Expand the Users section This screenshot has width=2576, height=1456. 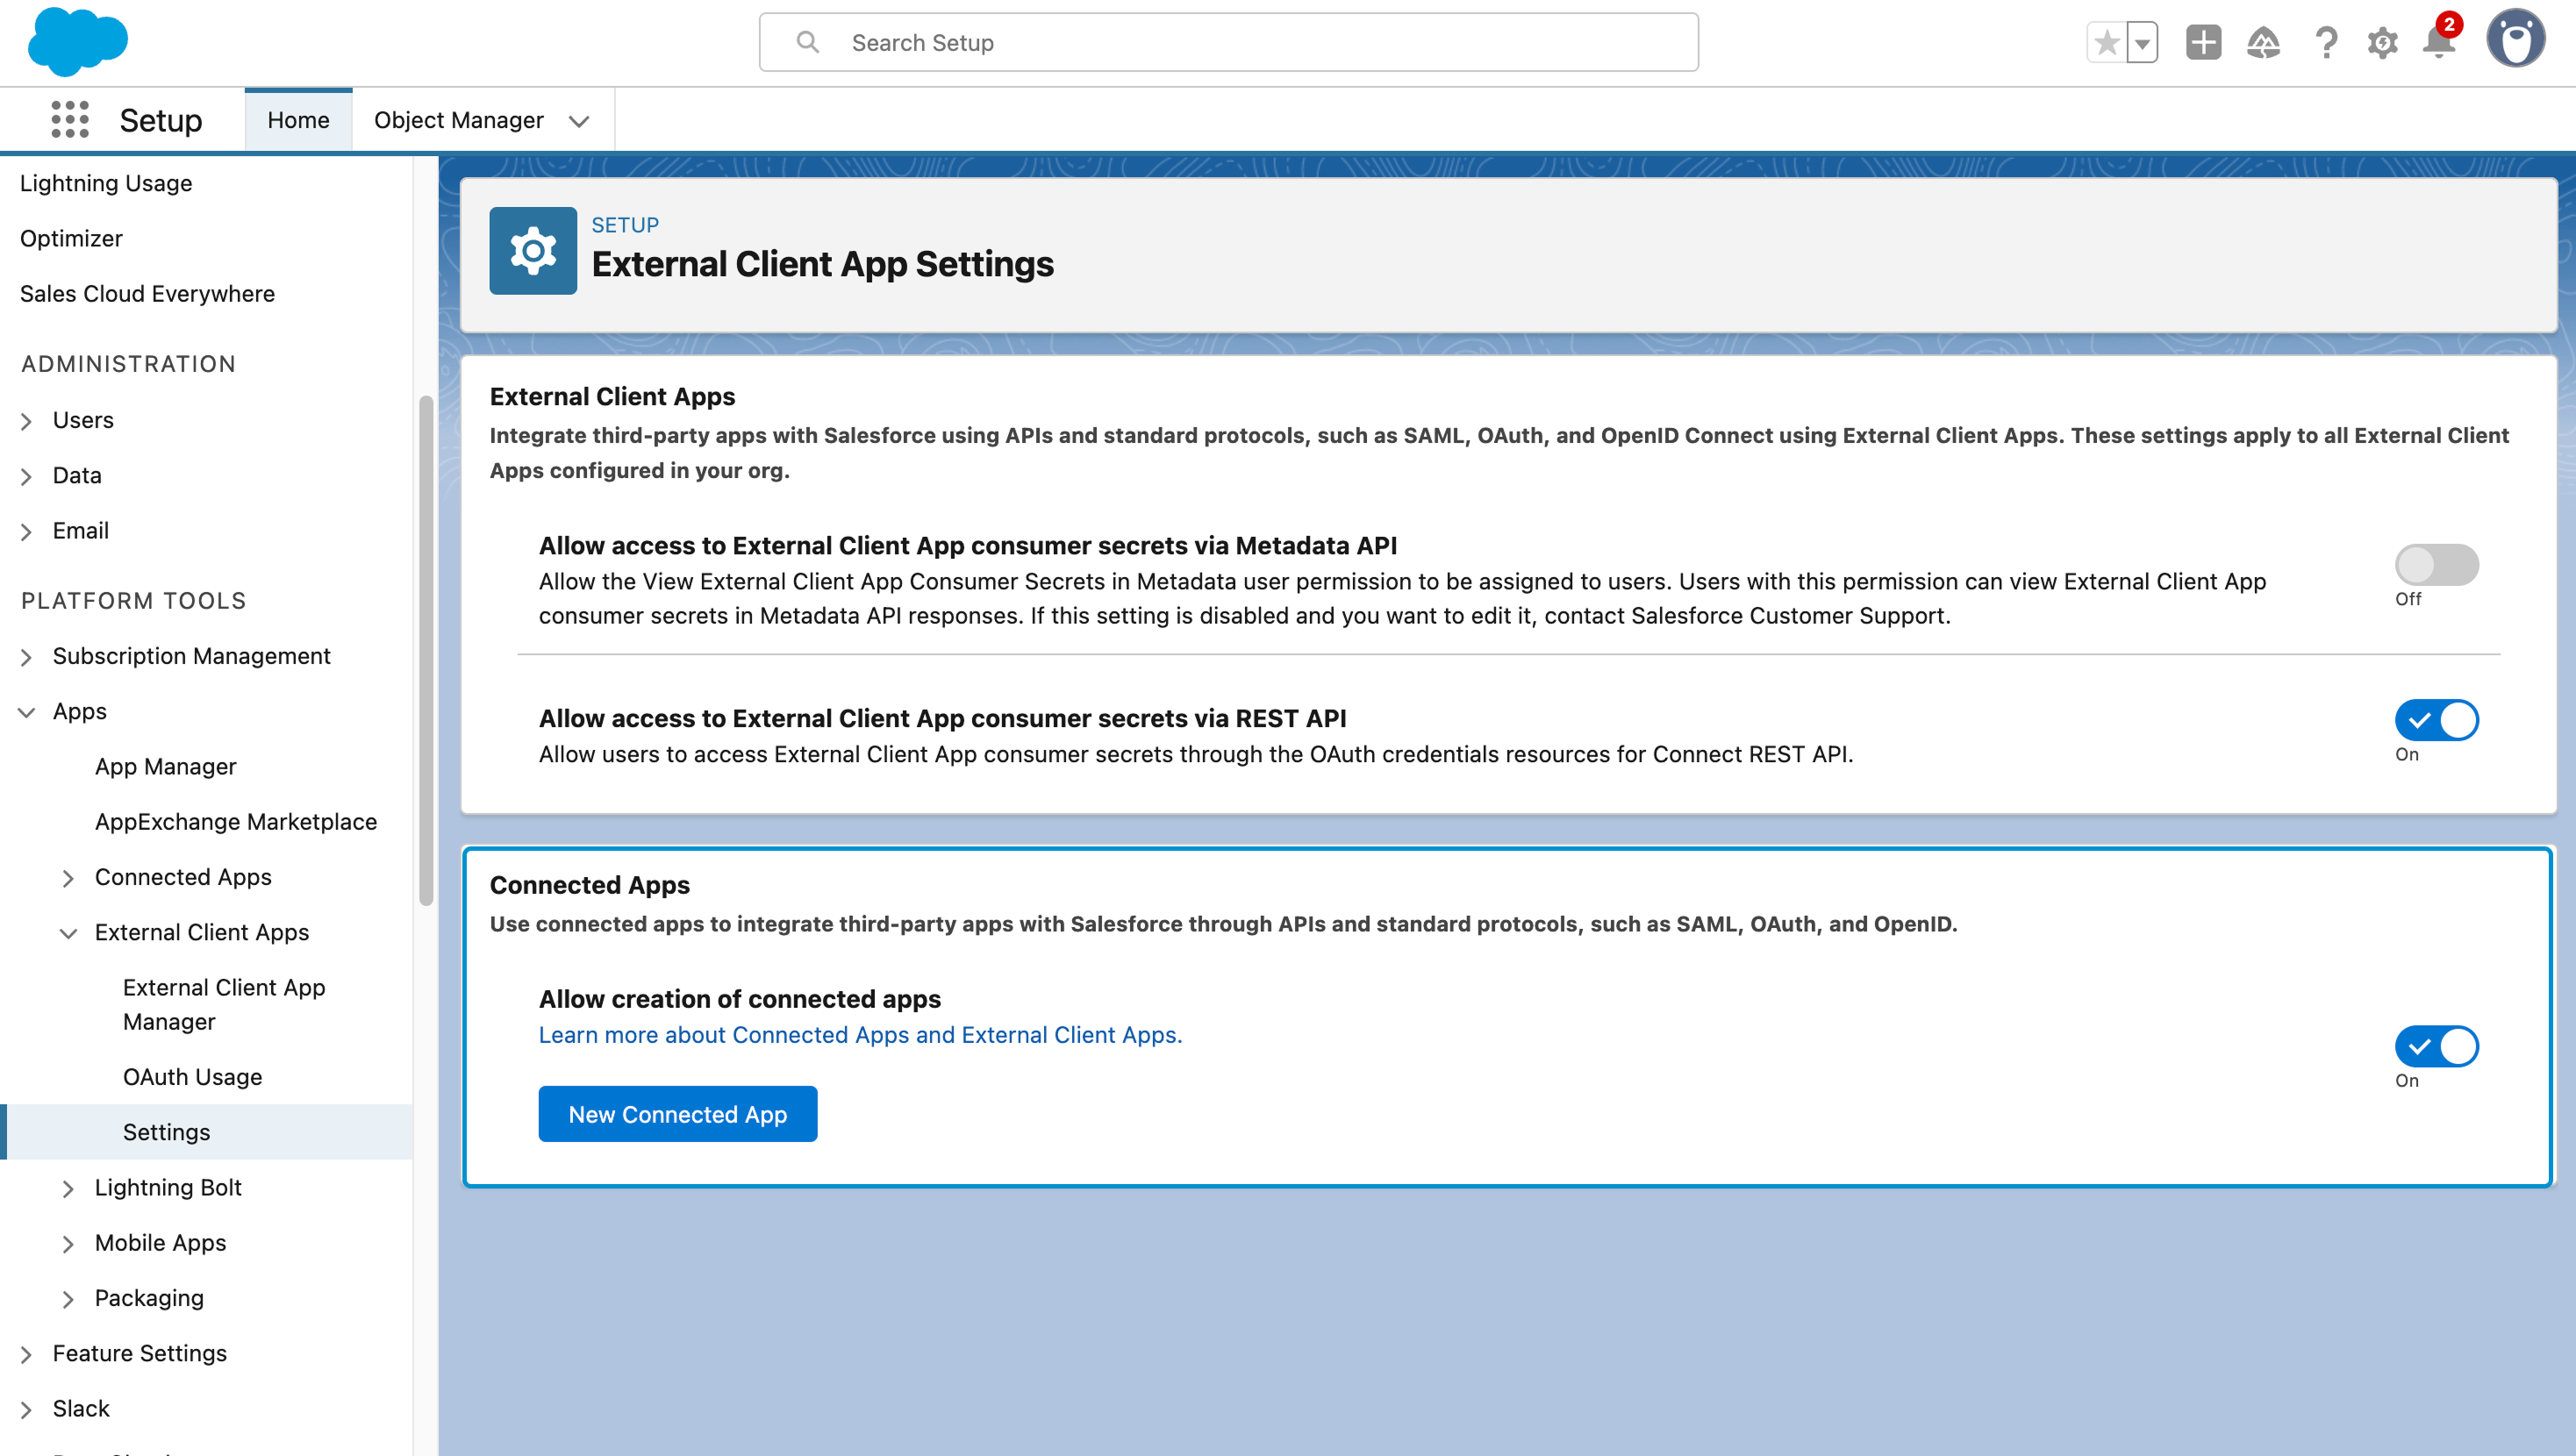coord(27,421)
